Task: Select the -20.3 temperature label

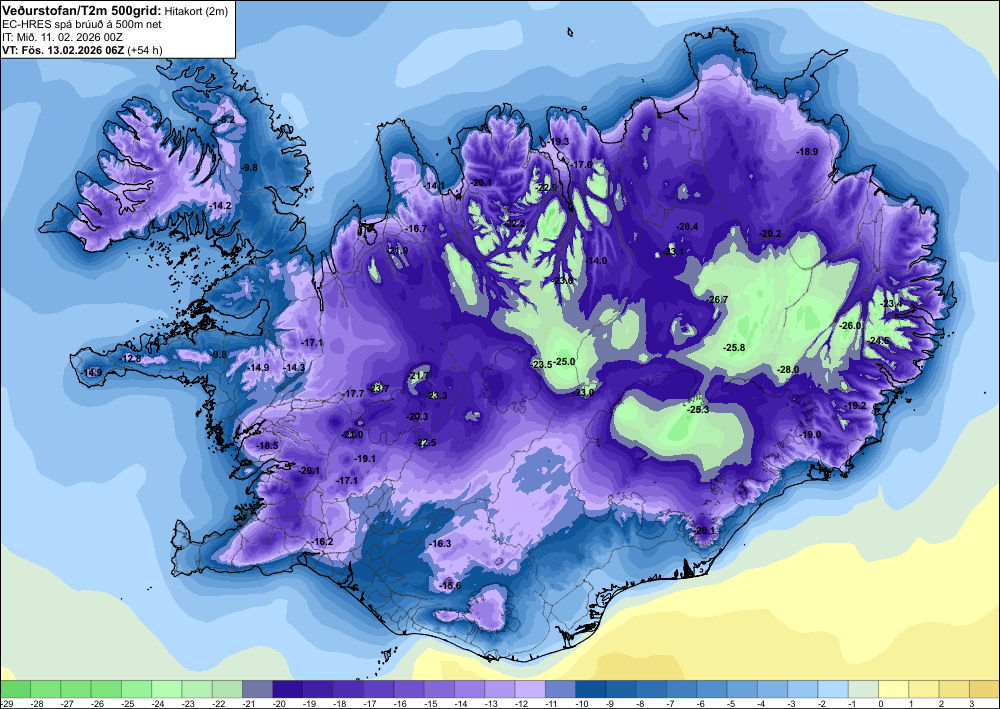Action: coord(418,417)
